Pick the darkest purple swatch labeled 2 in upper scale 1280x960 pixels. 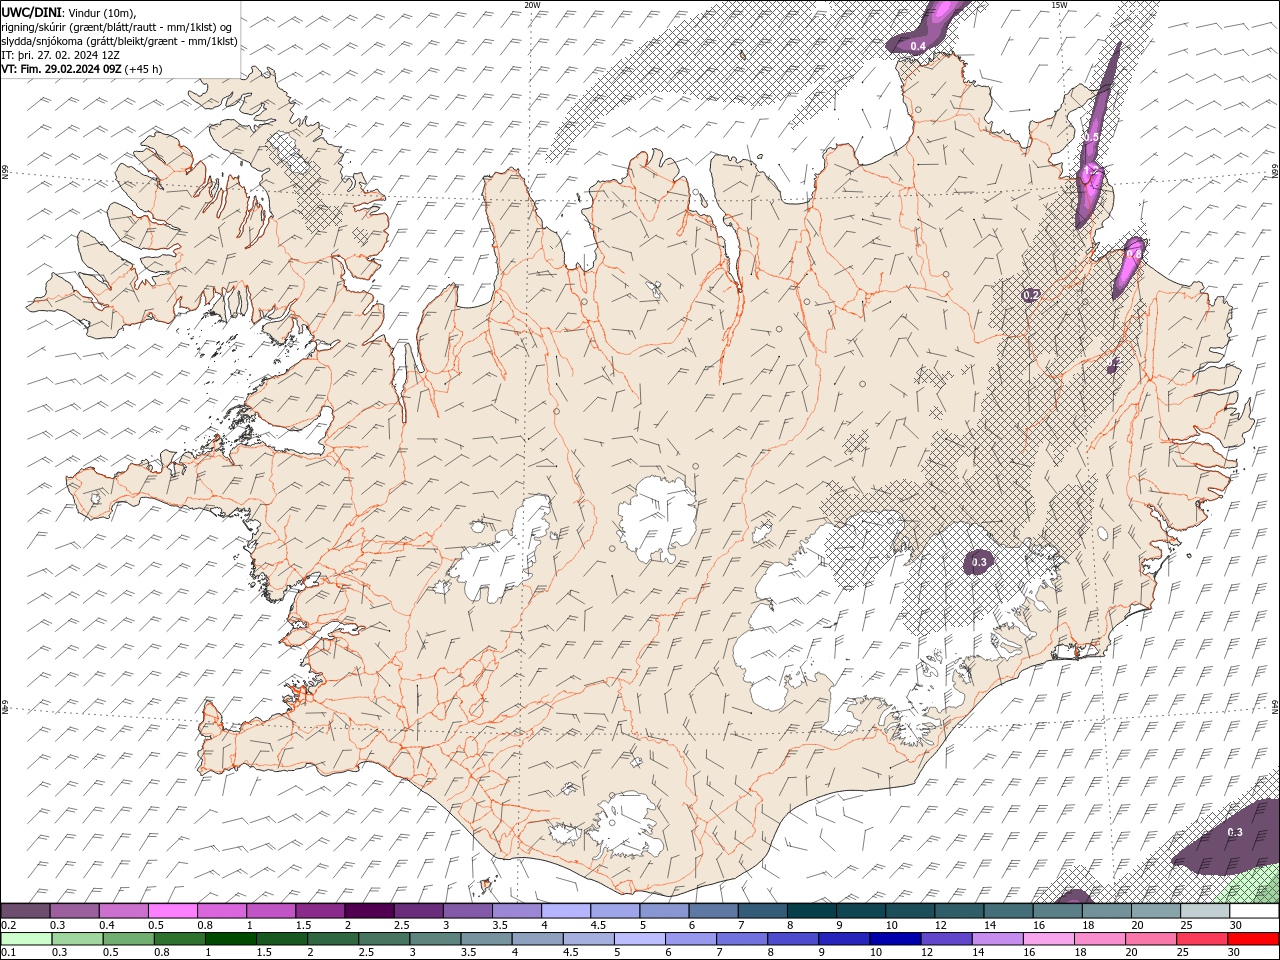tap(369, 911)
